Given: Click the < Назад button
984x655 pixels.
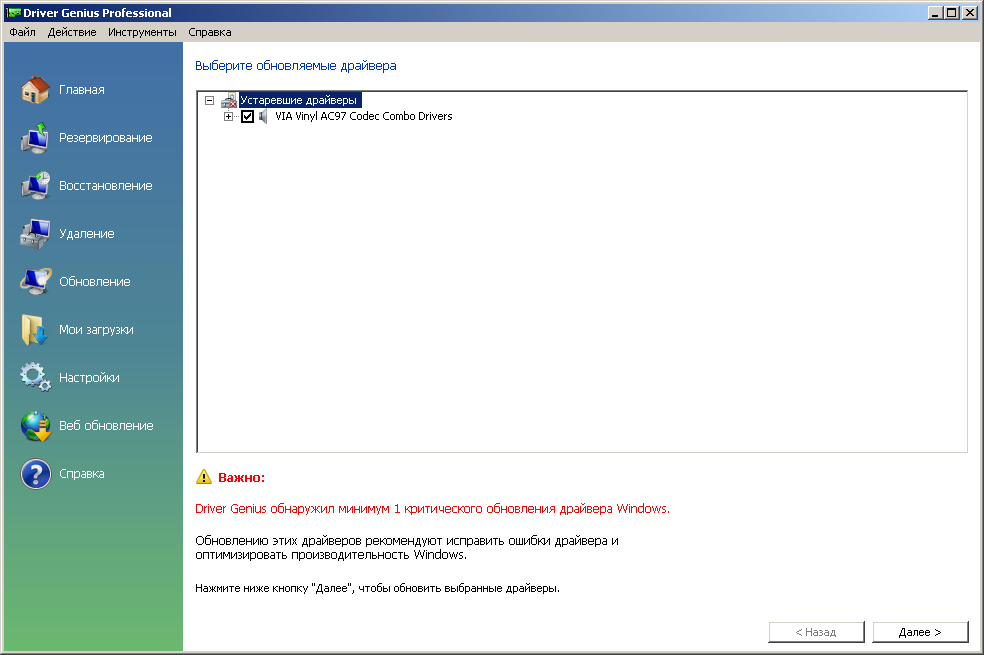Looking at the screenshot, I should (x=816, y=632).
